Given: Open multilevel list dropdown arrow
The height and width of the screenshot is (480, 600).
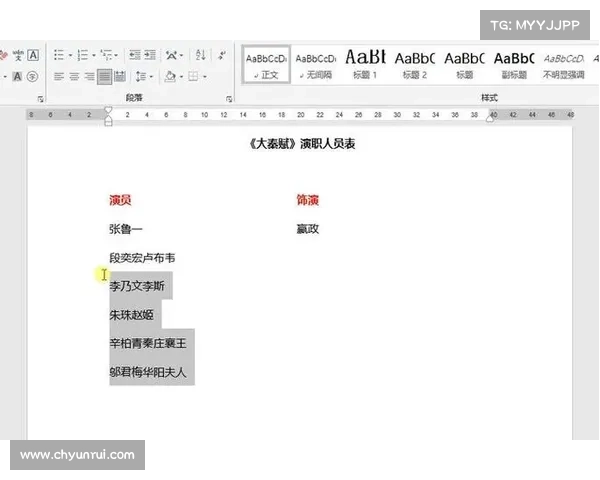Looking at the screenshot, I should pyautogui.click(x=116, y=56).
